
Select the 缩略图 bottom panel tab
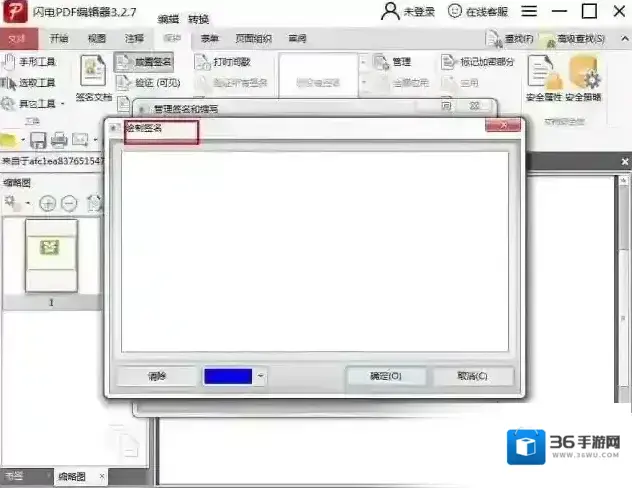pyautogui.click(x=72, y=477)
